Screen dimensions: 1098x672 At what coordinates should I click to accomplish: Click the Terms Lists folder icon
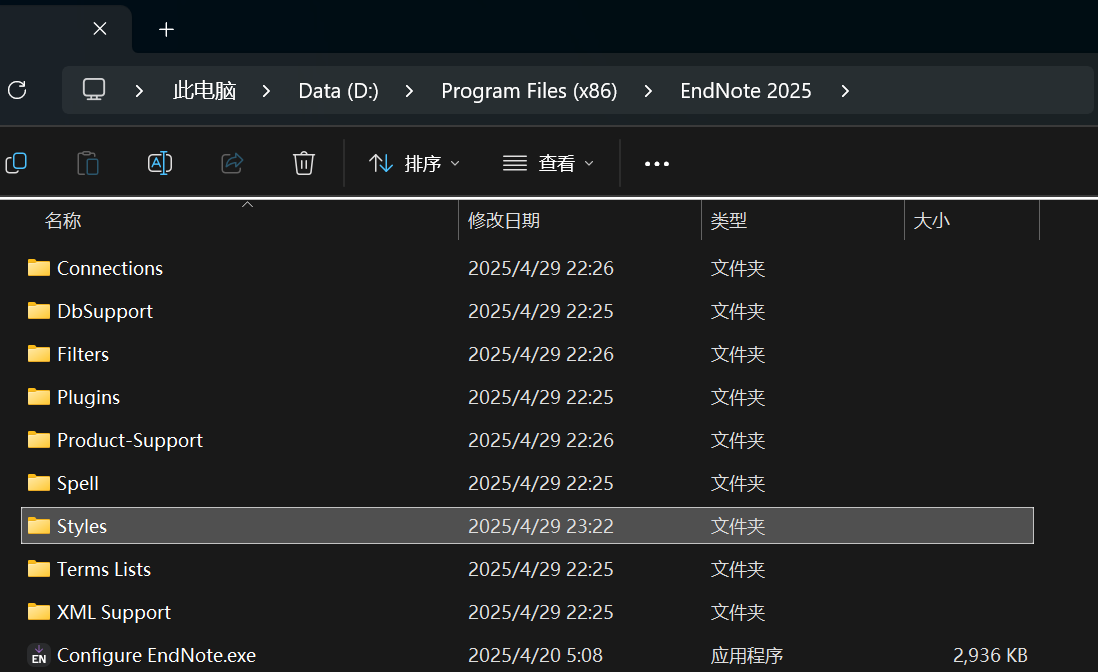coord(39,569)
